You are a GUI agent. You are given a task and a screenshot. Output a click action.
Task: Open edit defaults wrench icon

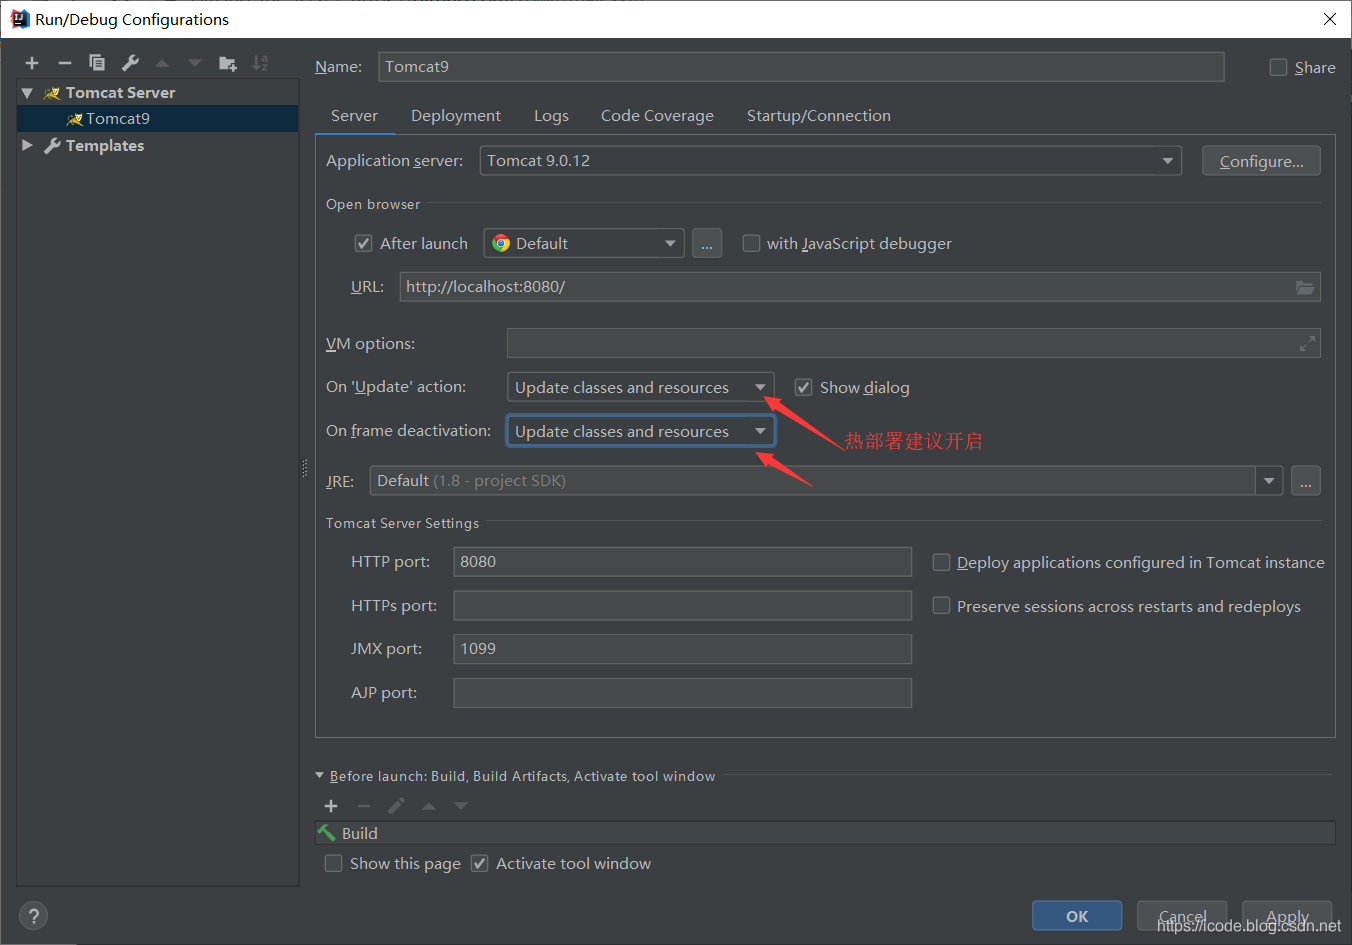click(x=130, y=63)
